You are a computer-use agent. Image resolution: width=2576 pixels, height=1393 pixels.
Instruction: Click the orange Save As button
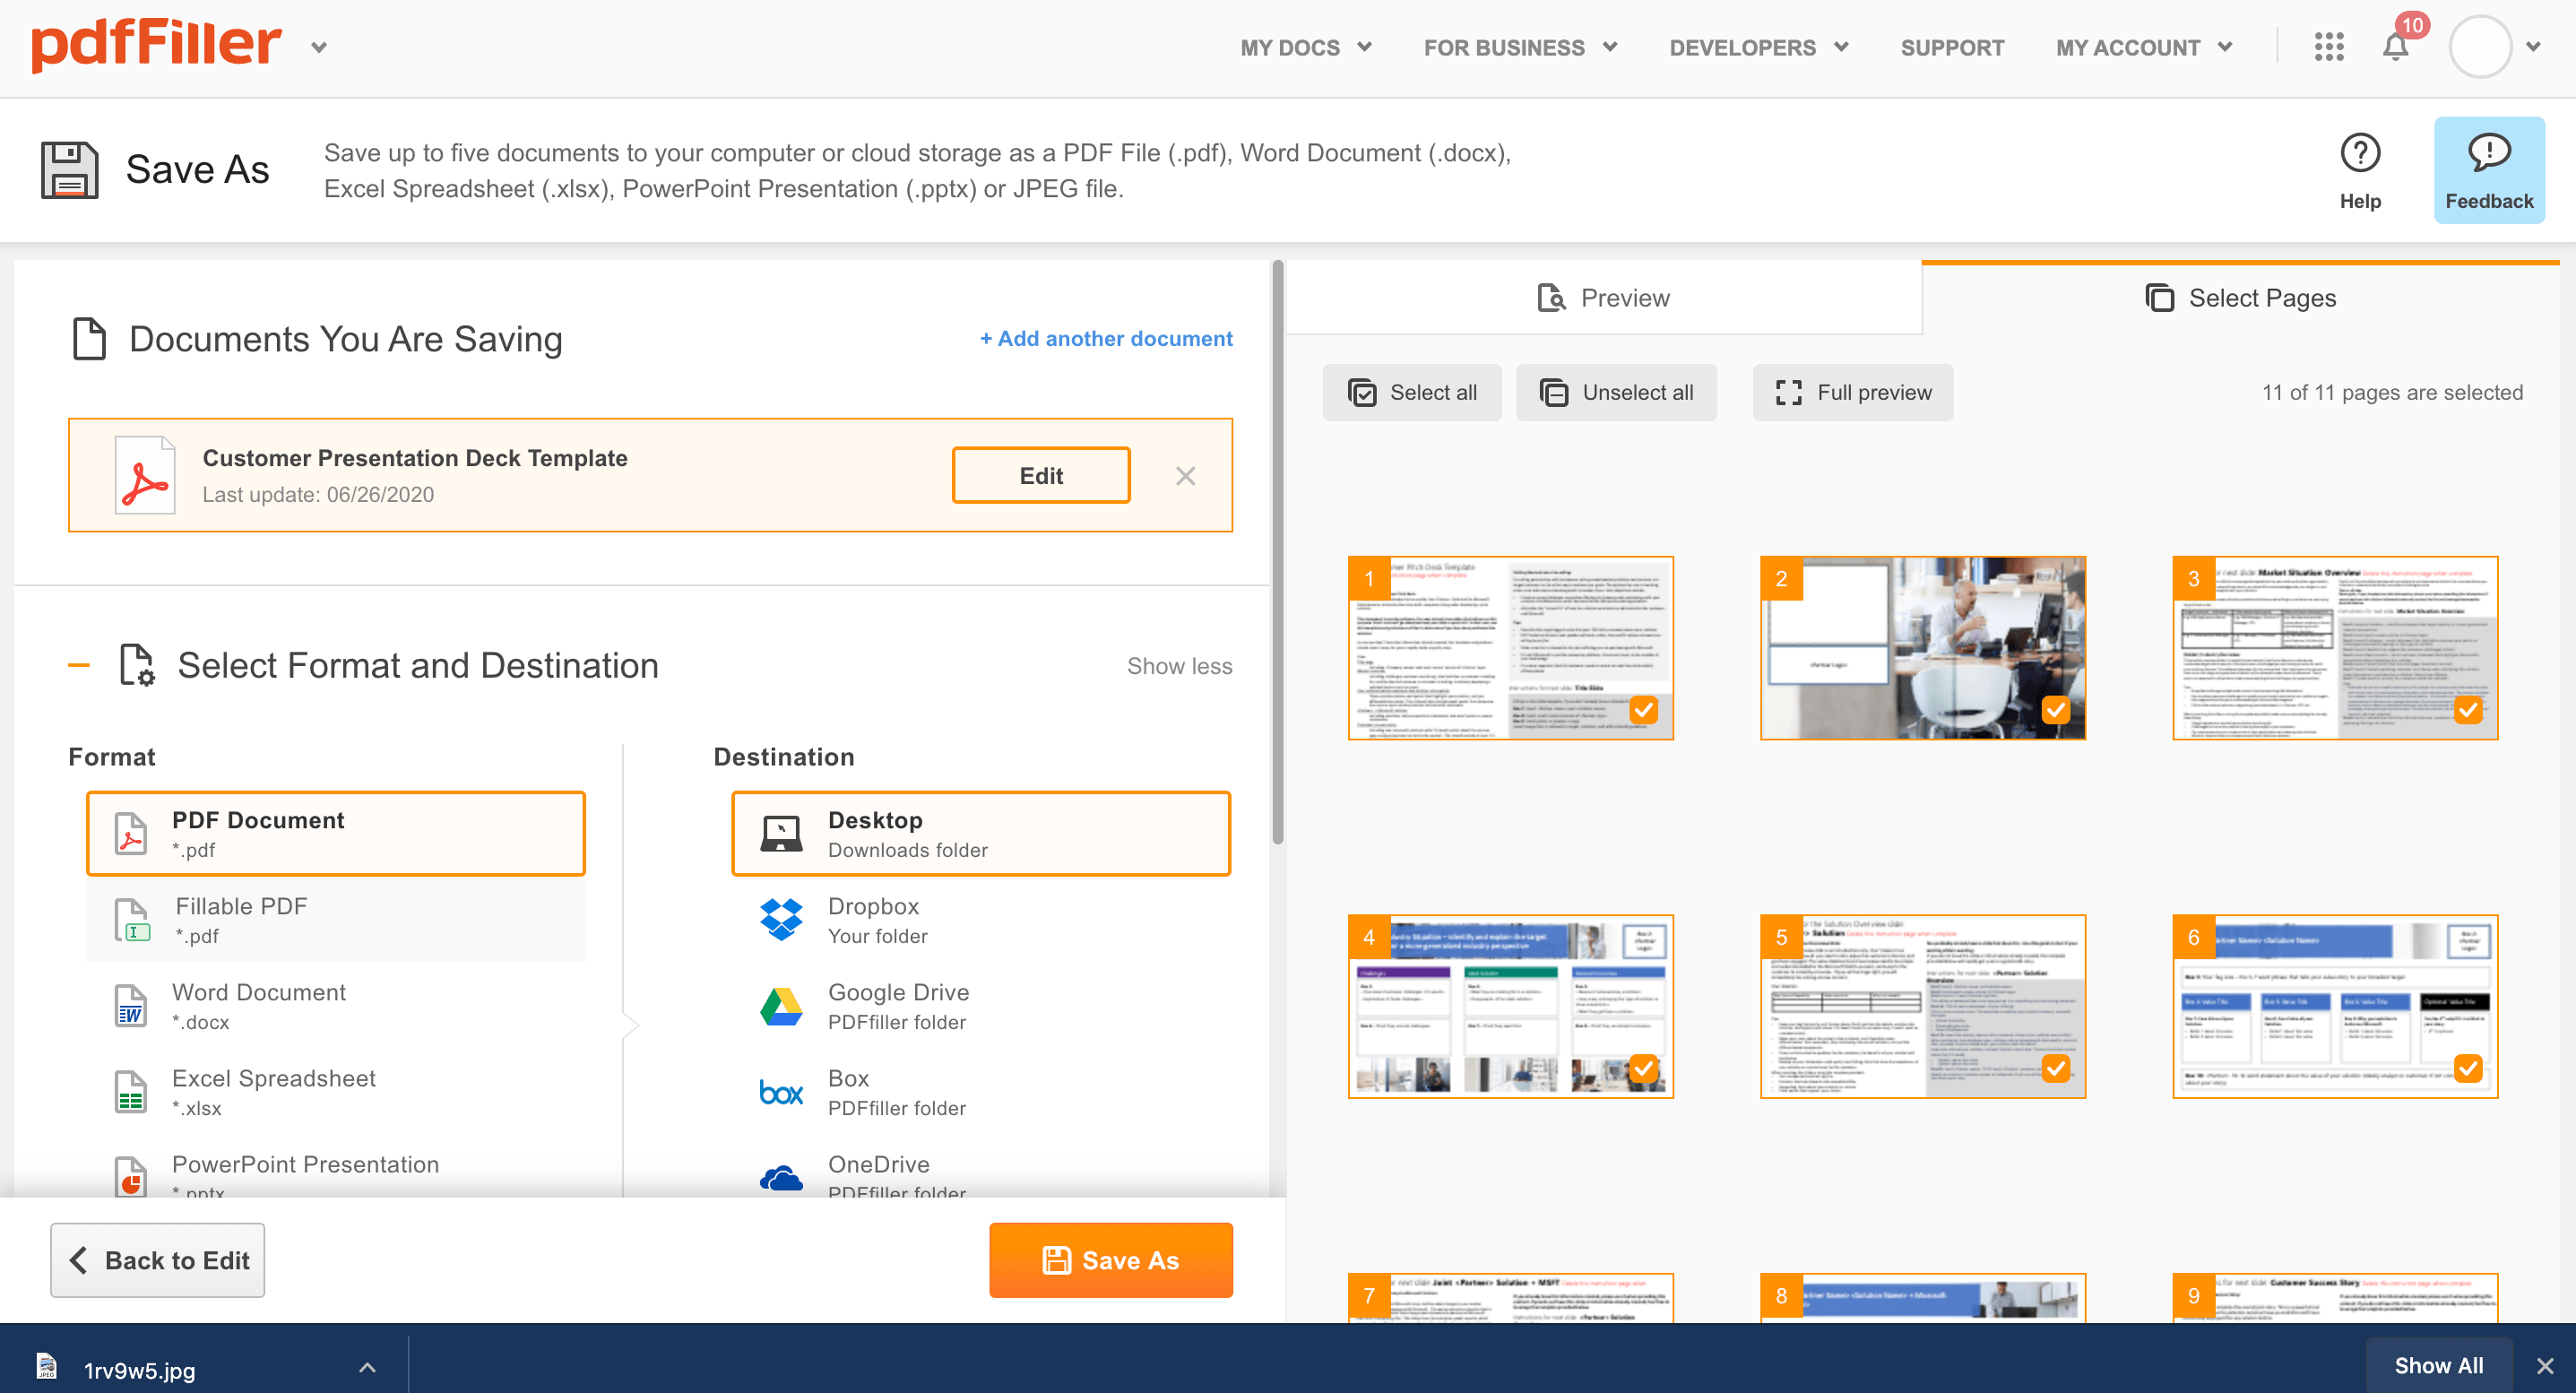tap(1111, 1260)
